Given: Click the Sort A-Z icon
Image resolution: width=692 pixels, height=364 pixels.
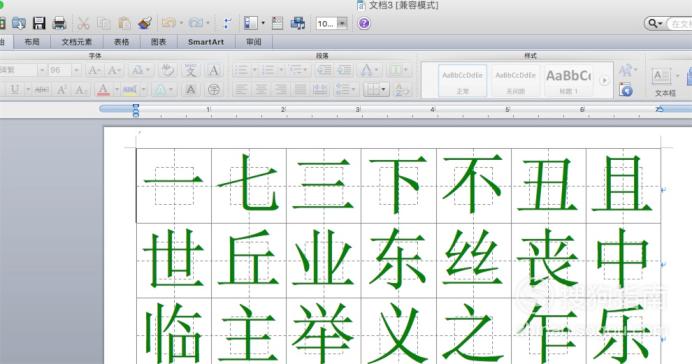Looking at the screenshot, I should pyautogui.click(x=402, y=90).
